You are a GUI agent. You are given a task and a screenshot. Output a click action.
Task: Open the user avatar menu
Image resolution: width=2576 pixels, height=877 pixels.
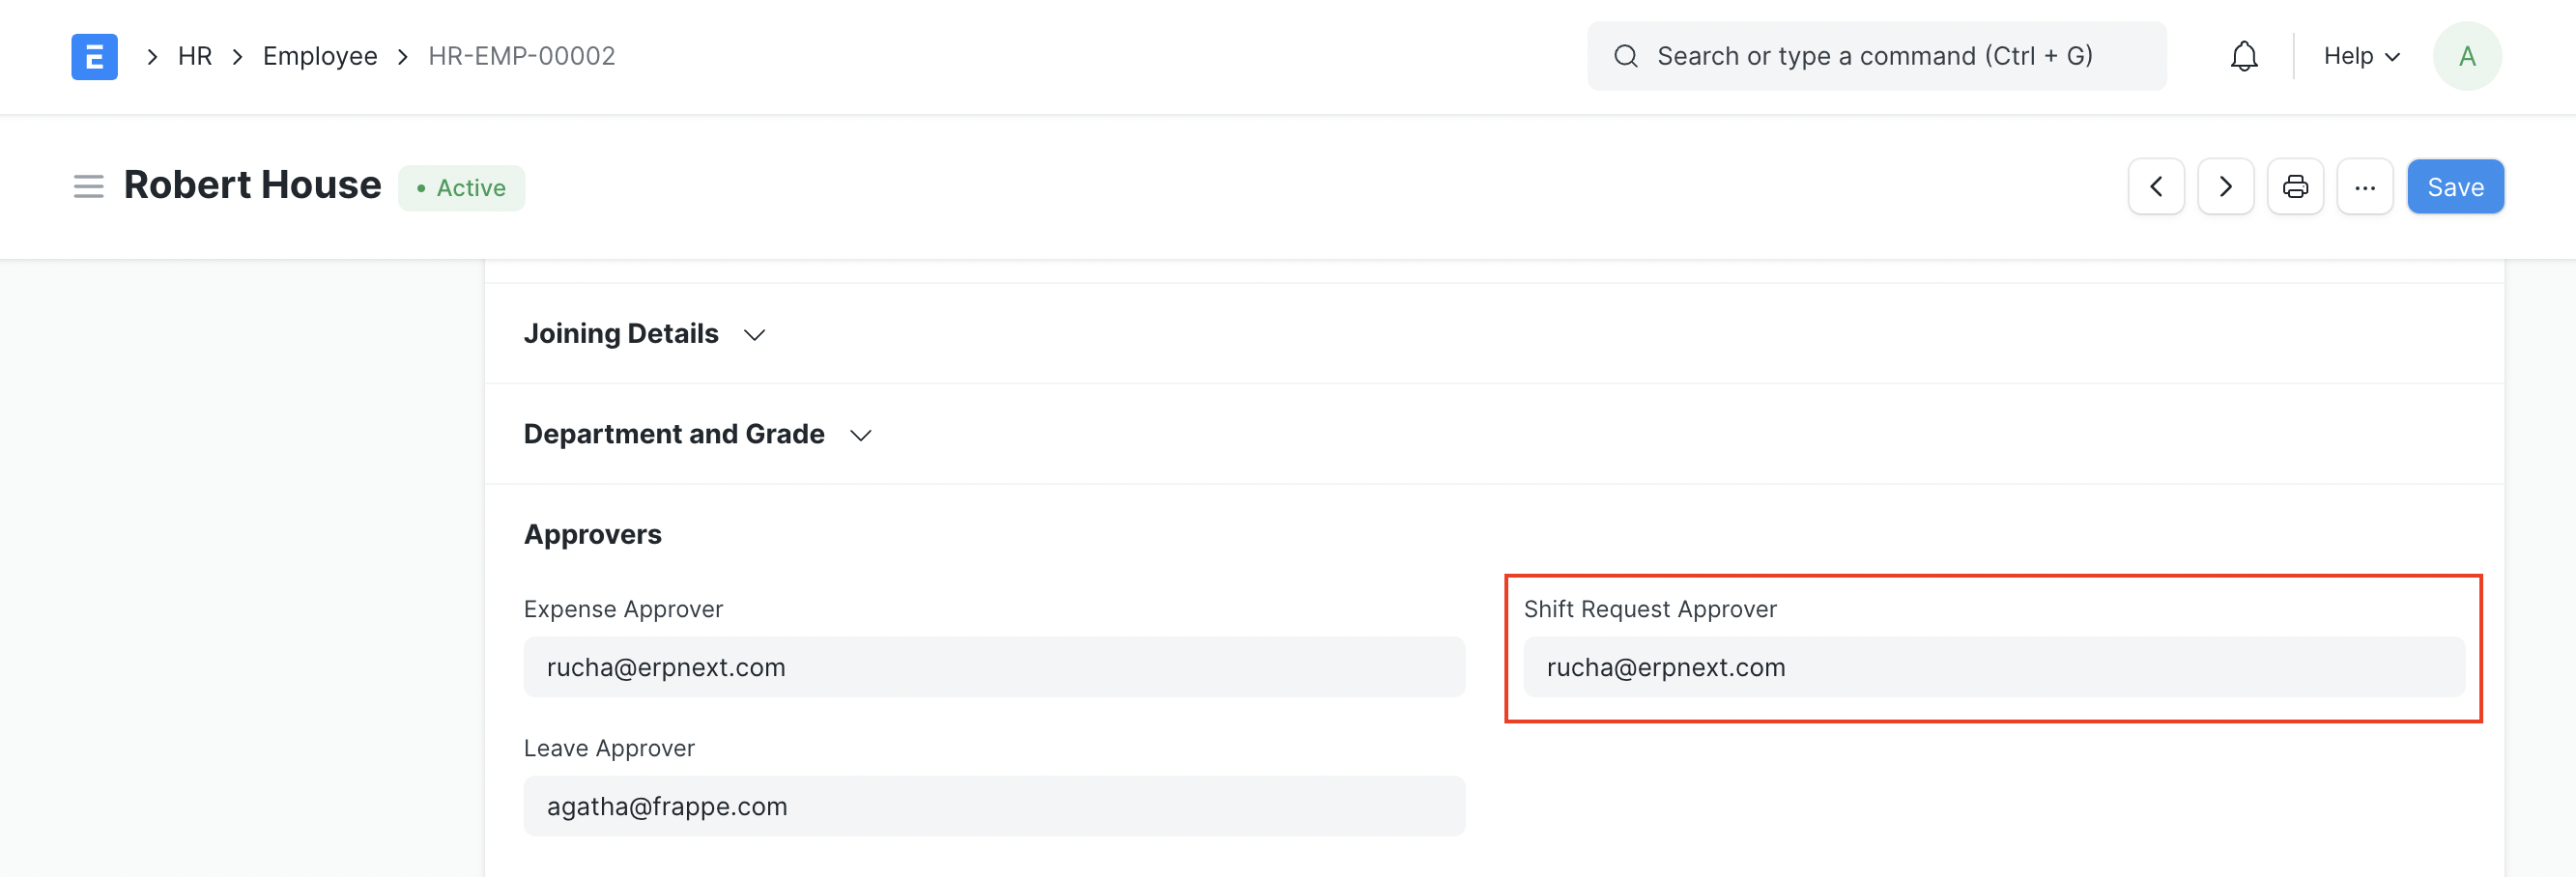click(x=2466, y=56)
